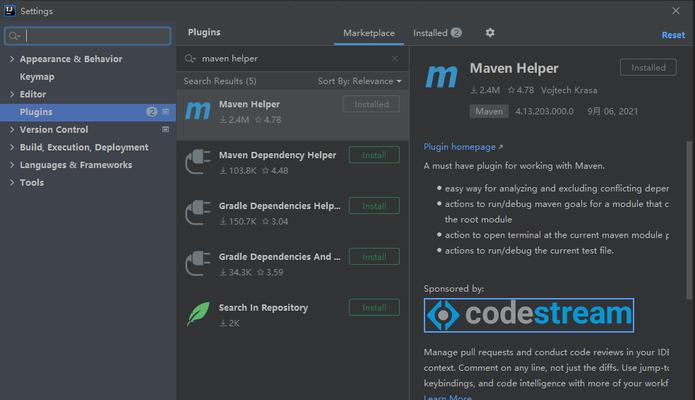Click Installed button in Maven Helper list row
695x400 pixels.
pyautogui.click(x=371, y=104)
